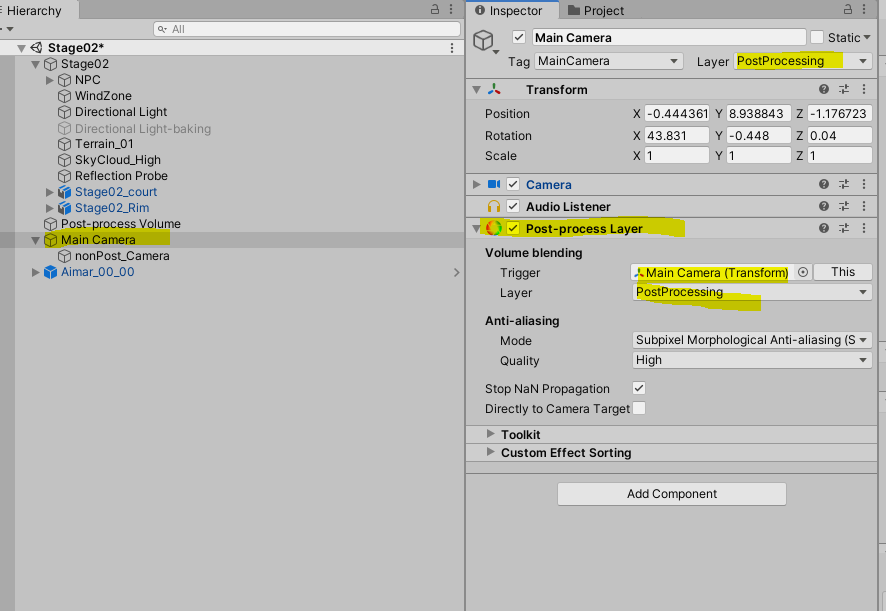Open the Hierarchy panel three-dot menu
886x611 pixels.
[451, 9]
